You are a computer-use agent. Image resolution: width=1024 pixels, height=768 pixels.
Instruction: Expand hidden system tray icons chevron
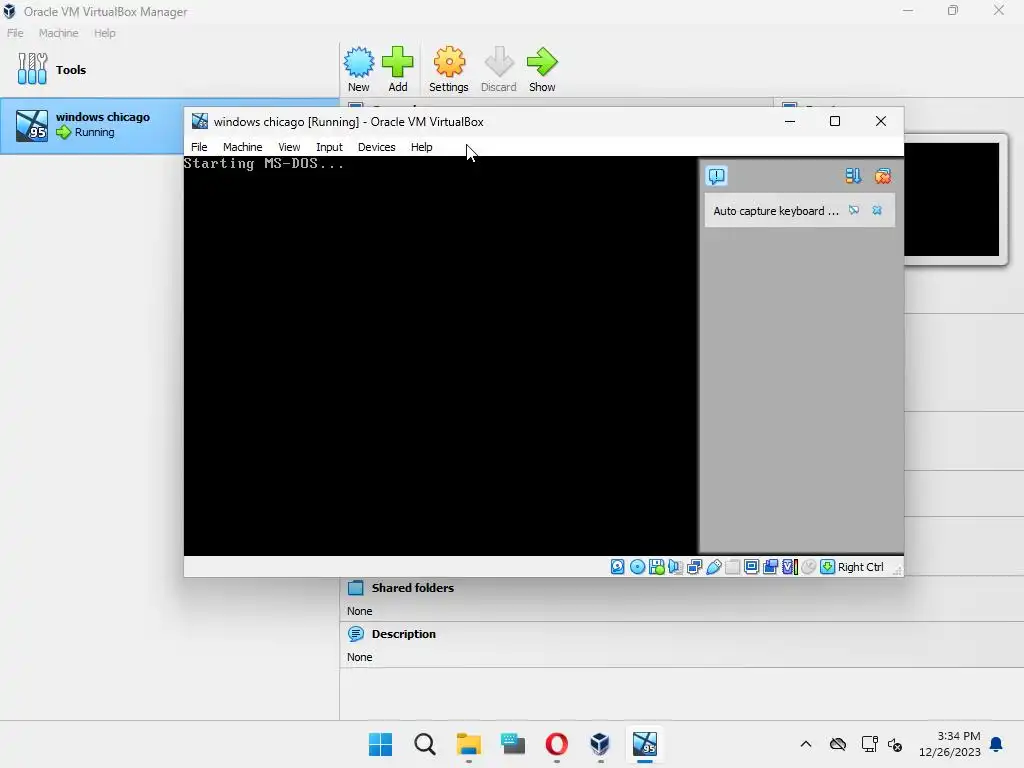(806, 744)
